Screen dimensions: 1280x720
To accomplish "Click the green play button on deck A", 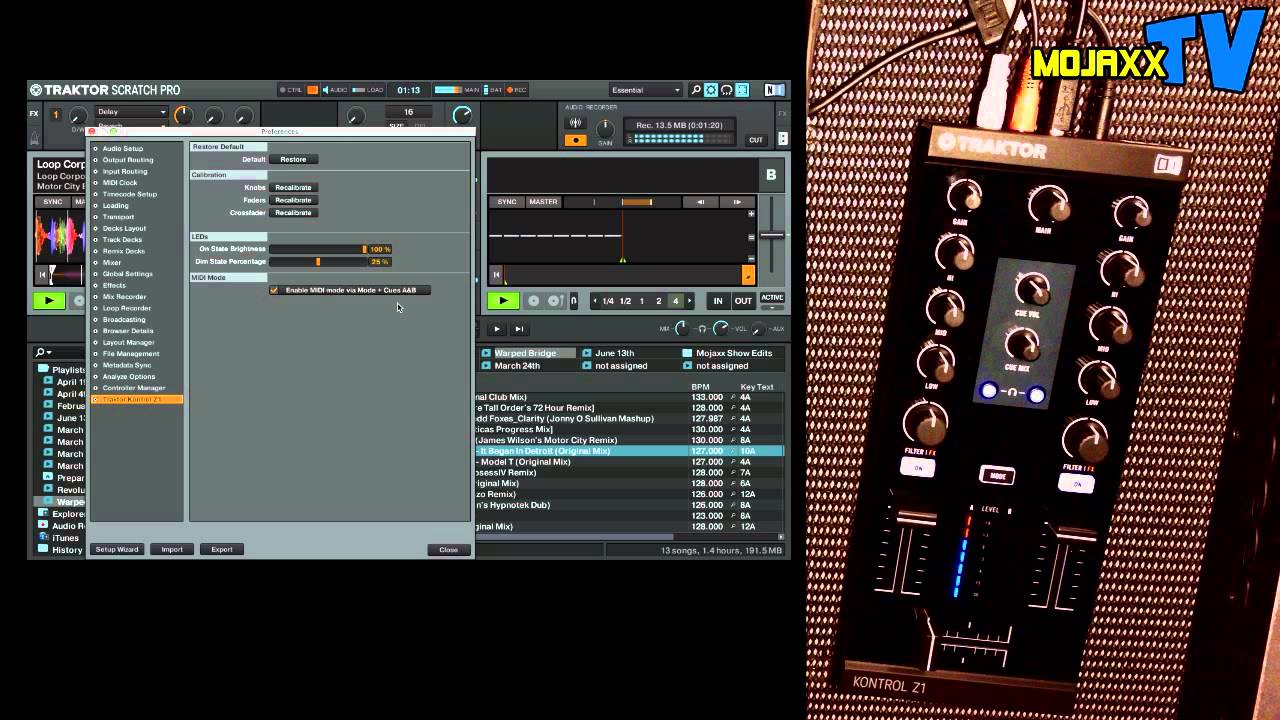I will click(x=48, y=301).
